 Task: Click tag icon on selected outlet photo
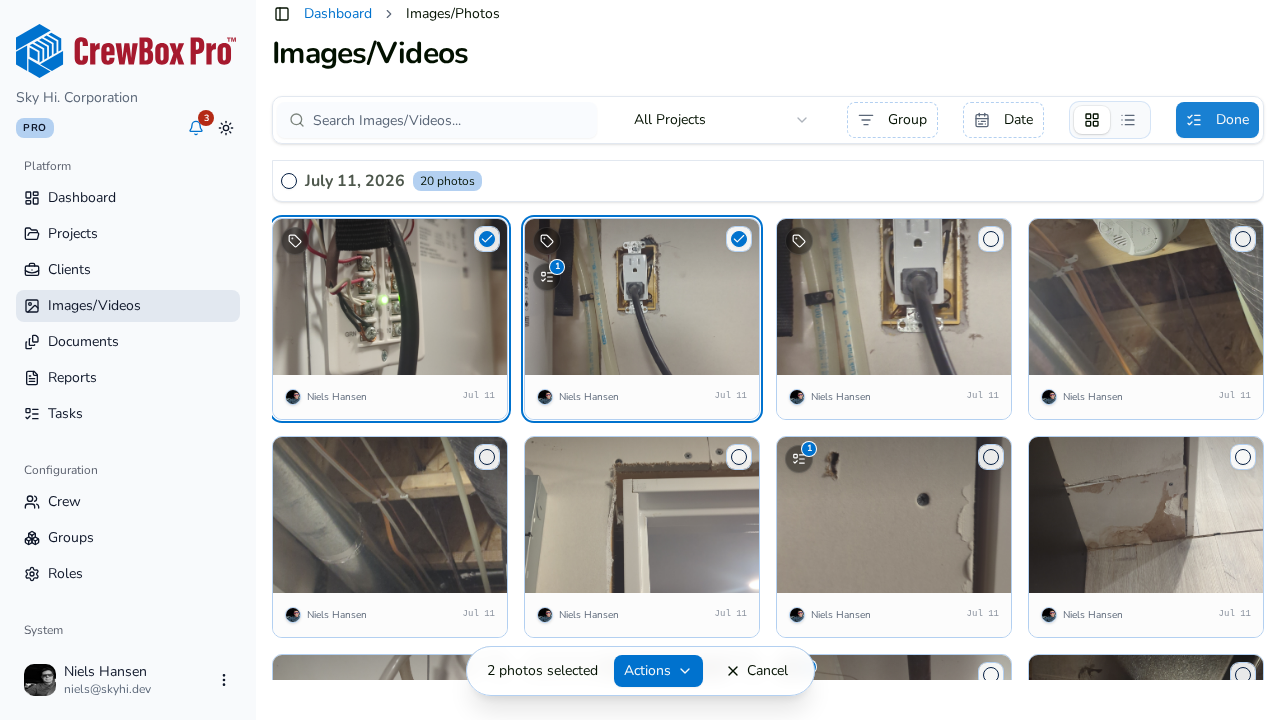tap(547, 241)
